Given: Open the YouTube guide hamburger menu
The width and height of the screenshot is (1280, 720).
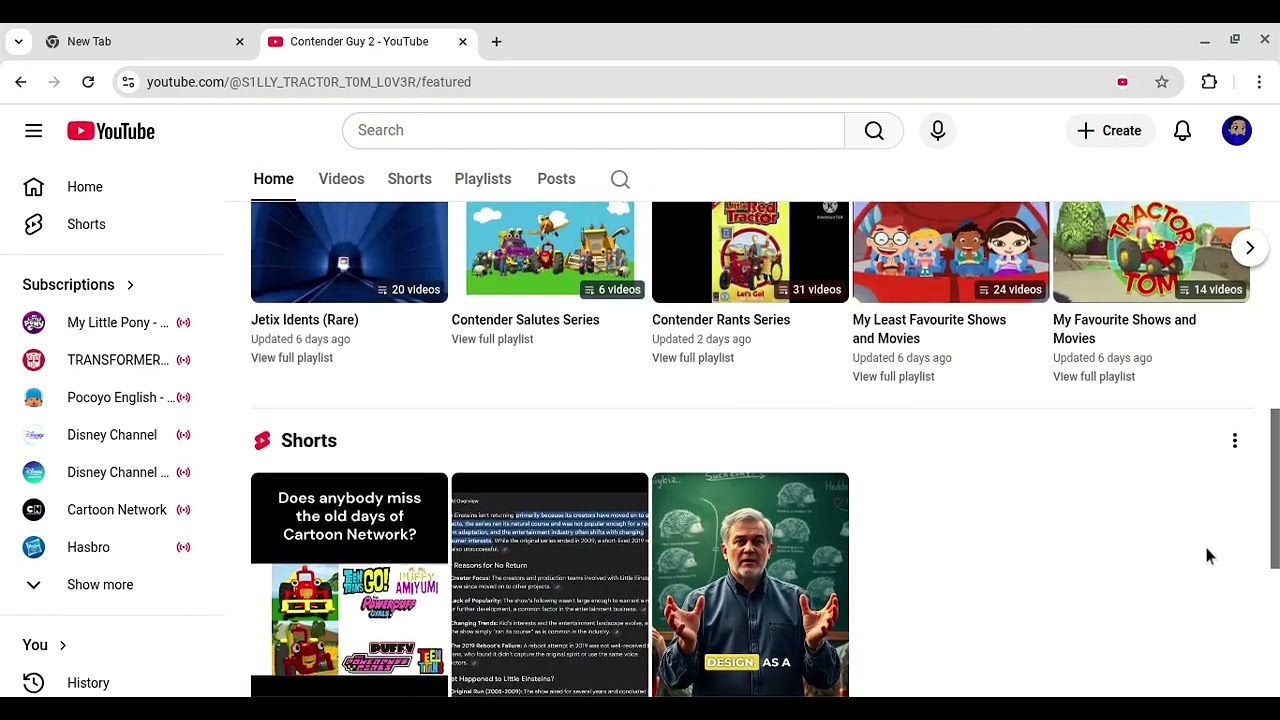Looking at the screenshot, I should 34,131.
